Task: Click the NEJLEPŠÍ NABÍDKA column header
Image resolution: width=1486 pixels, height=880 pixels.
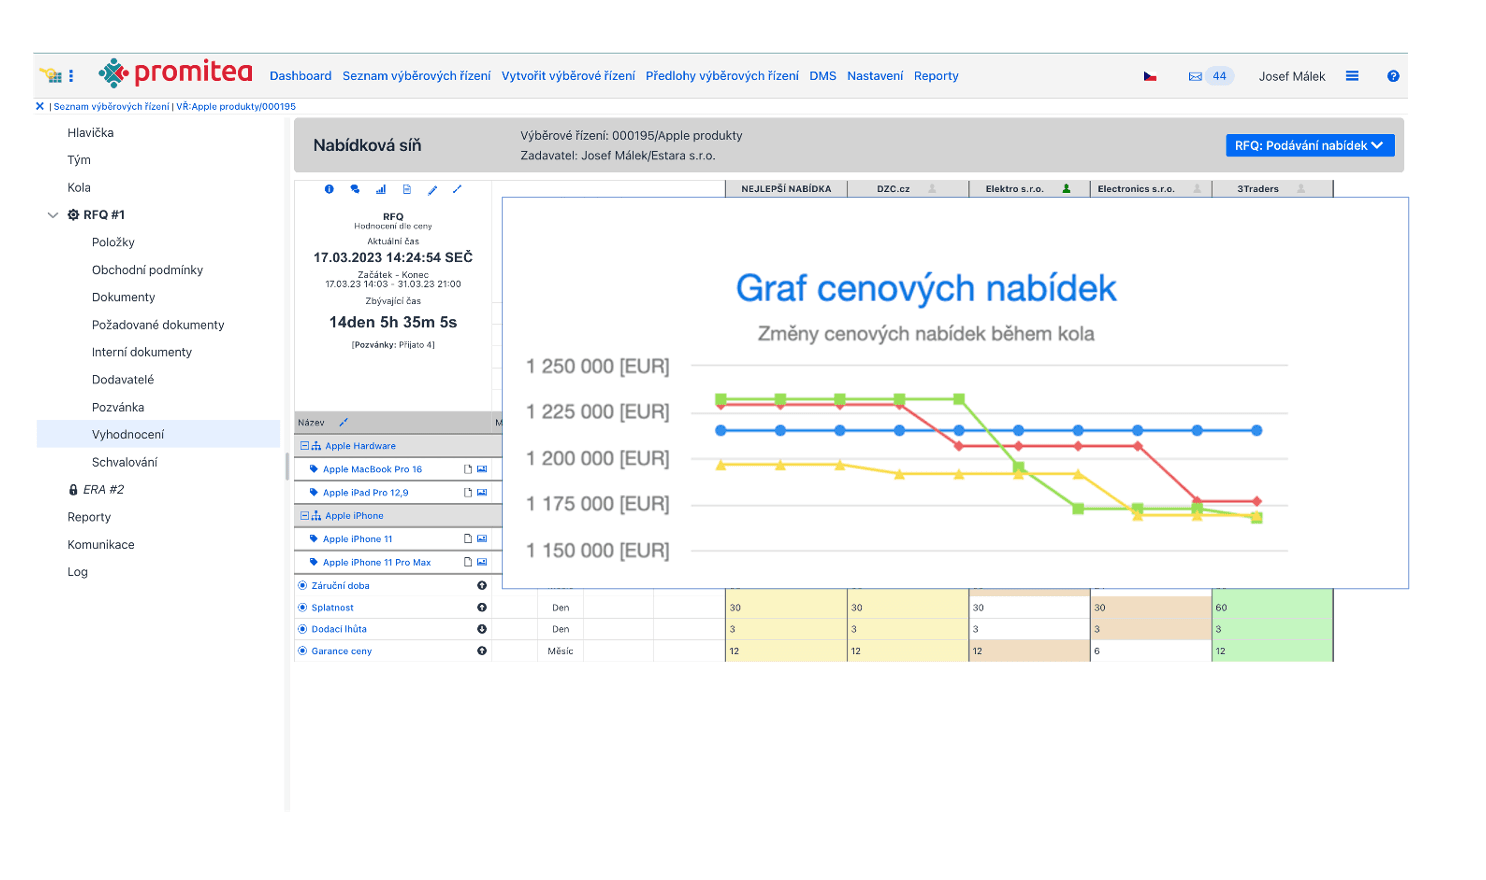Action: [786, 188]
